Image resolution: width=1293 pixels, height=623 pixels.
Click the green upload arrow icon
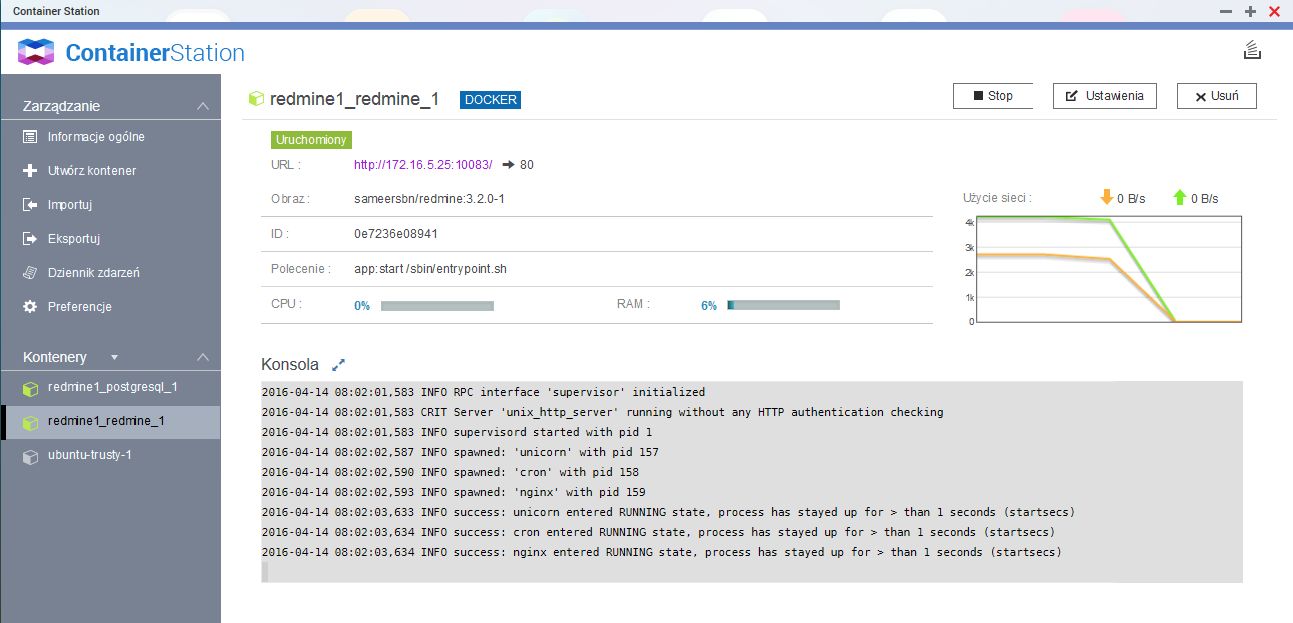tap(1180, 198)
